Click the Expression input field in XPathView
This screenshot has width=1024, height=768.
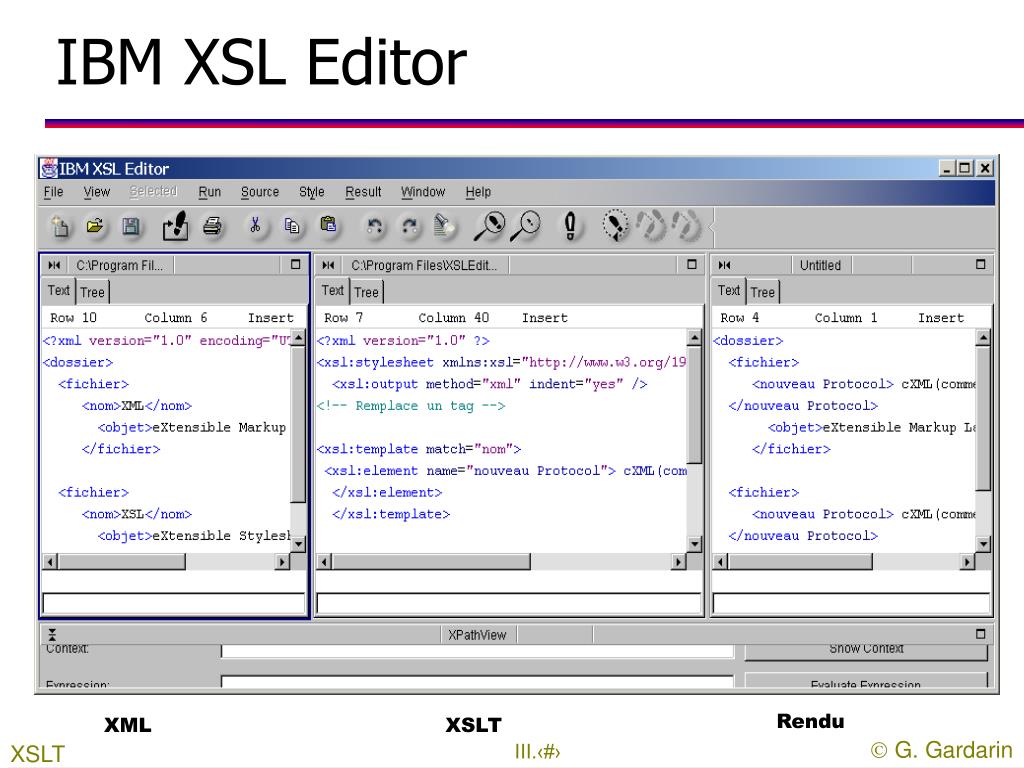click(x=477, y=681)
